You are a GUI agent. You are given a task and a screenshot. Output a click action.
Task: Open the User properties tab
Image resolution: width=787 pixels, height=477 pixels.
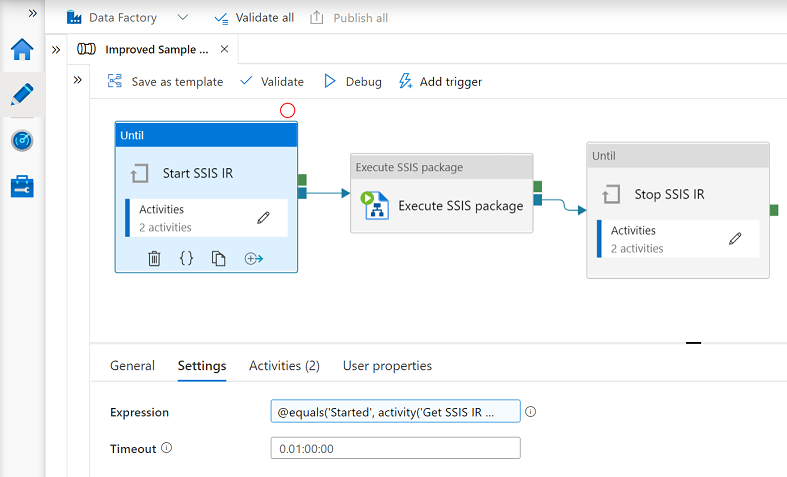[x=387, y=366]
